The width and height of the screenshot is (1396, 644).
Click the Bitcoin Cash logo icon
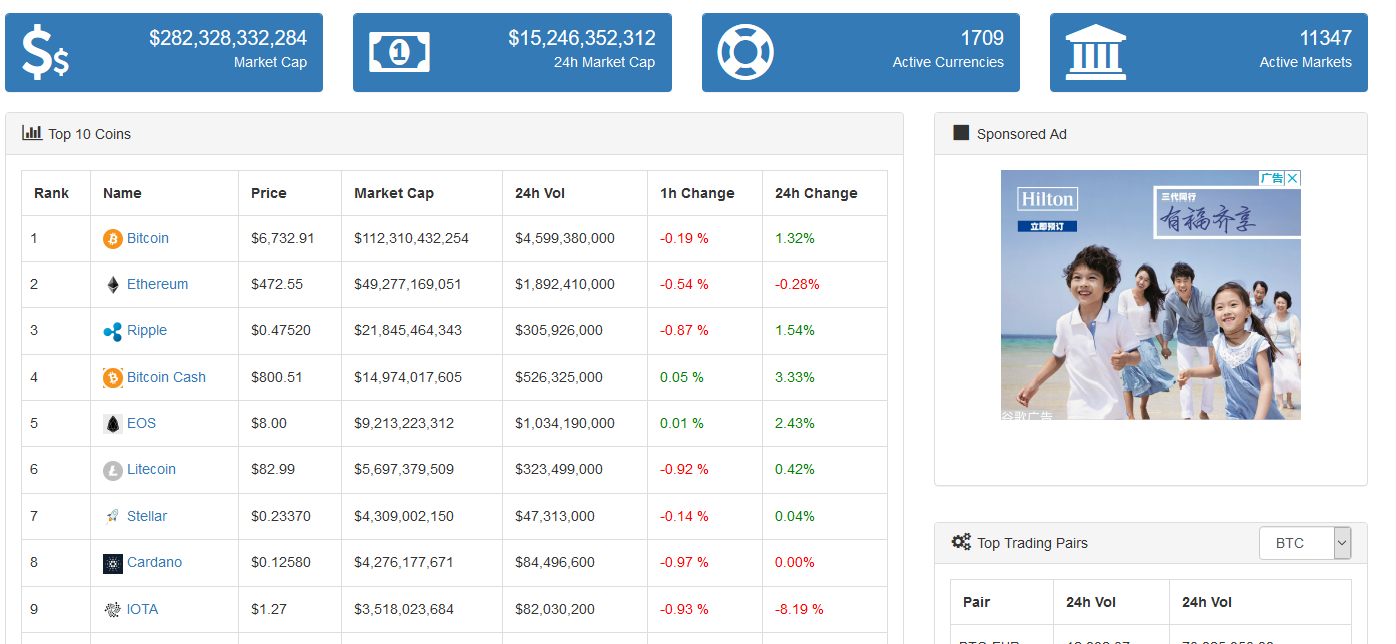[112, 378]
